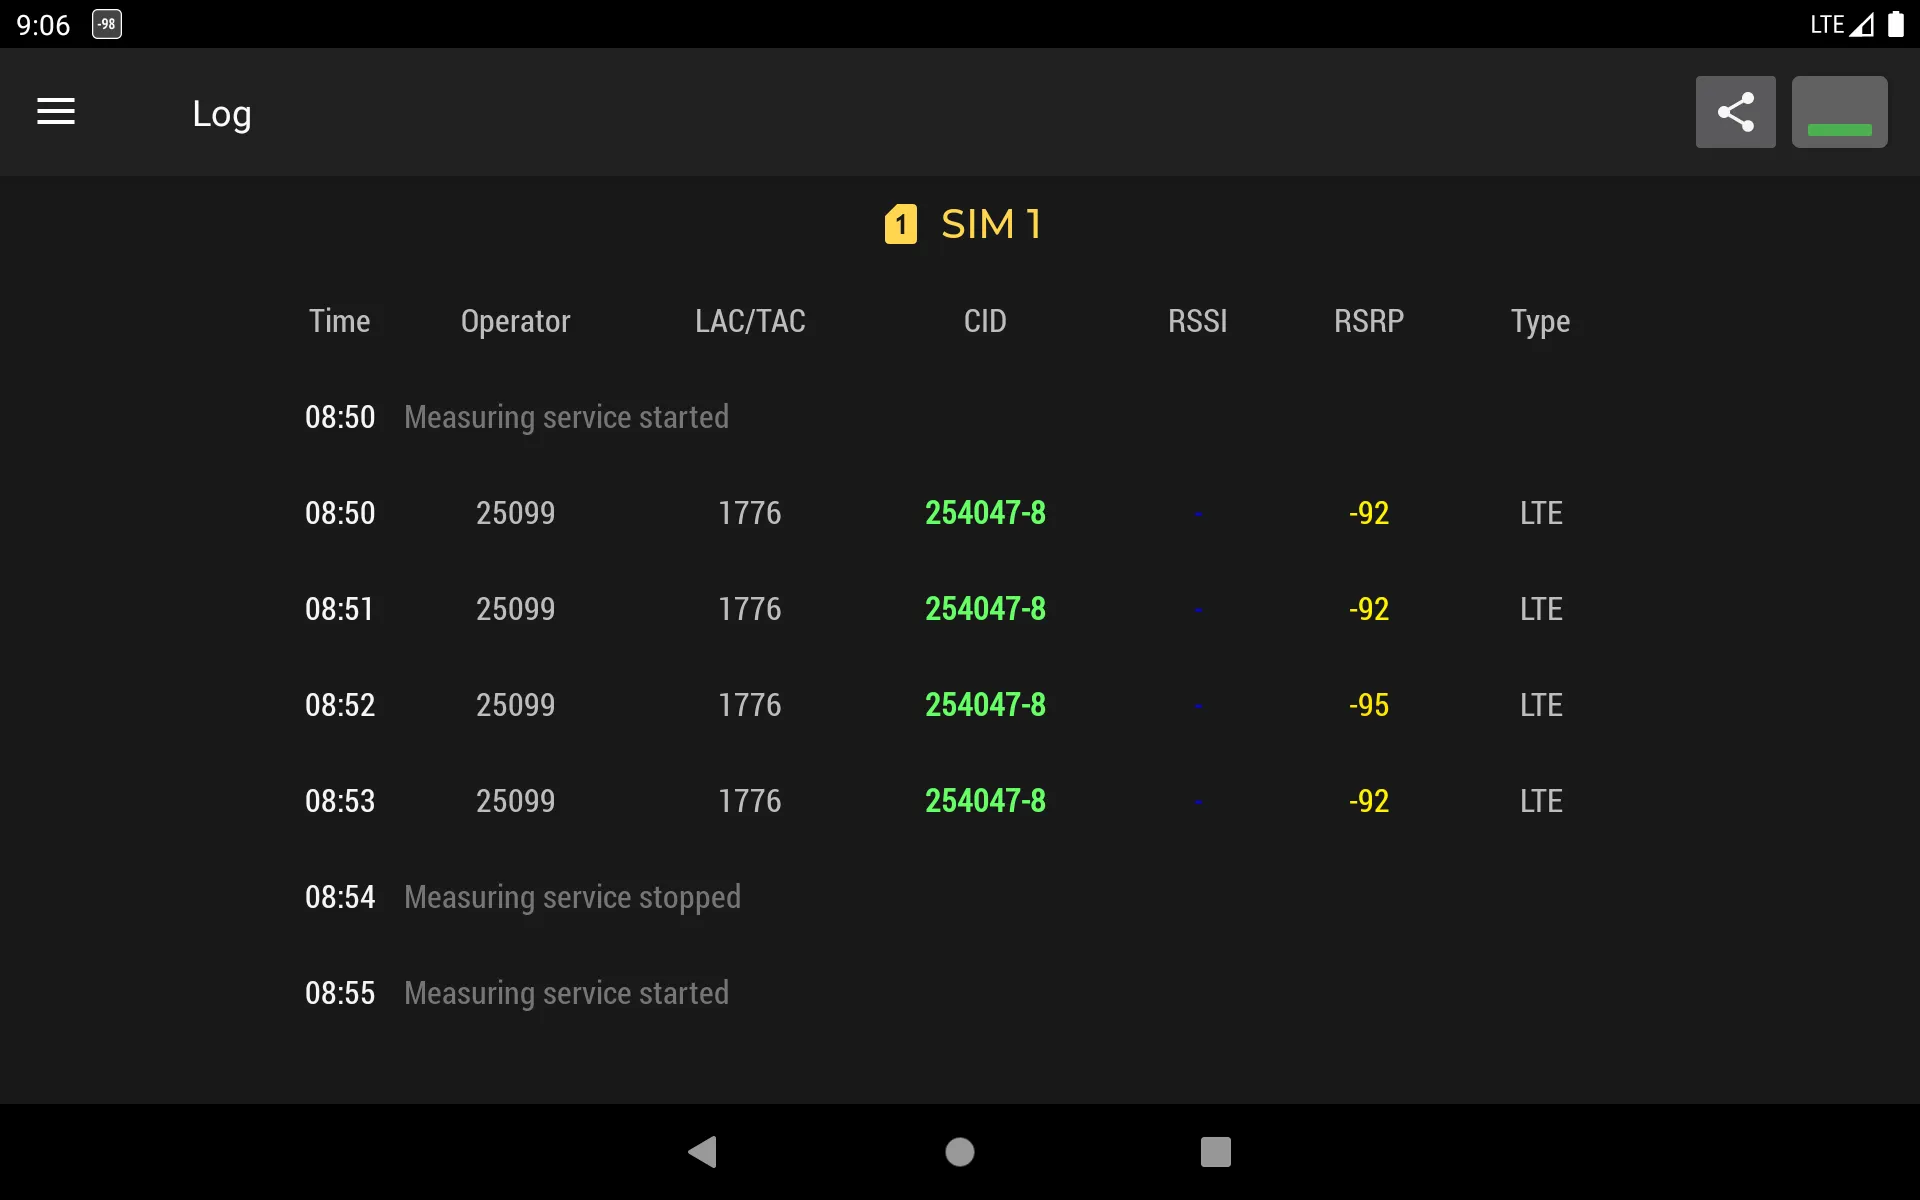Click the green minimize bar icon
1920x1200 pixels.
coord(1840,111)
